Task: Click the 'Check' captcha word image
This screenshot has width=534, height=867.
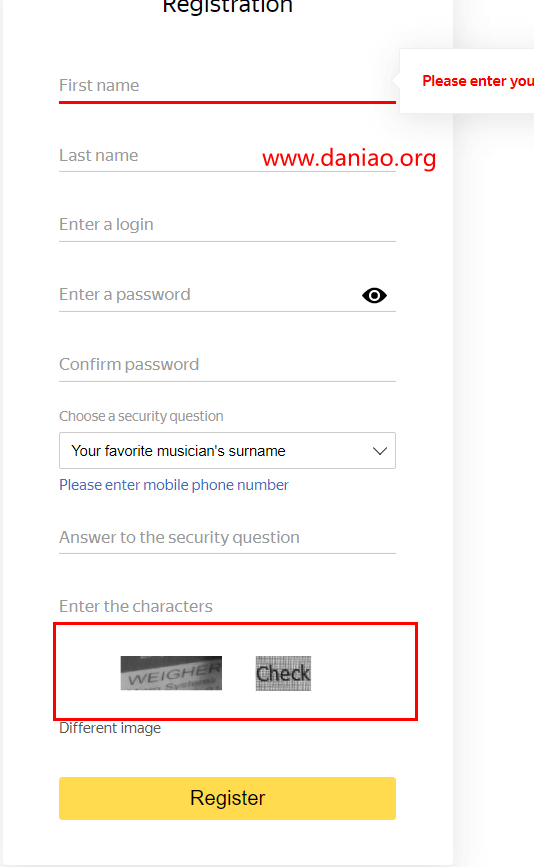Action: pos(283,673)
